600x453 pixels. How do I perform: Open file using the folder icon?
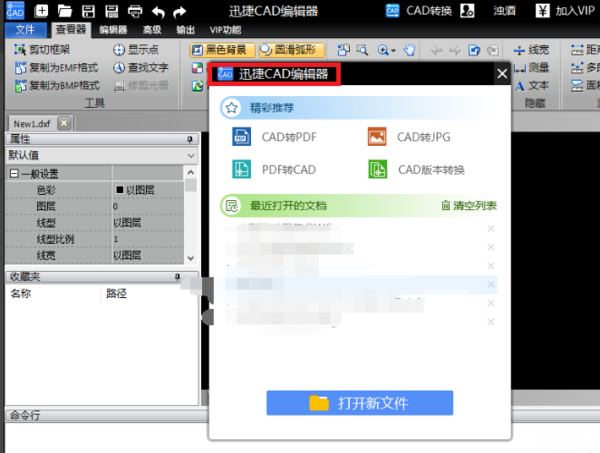(x=65, y=11)
